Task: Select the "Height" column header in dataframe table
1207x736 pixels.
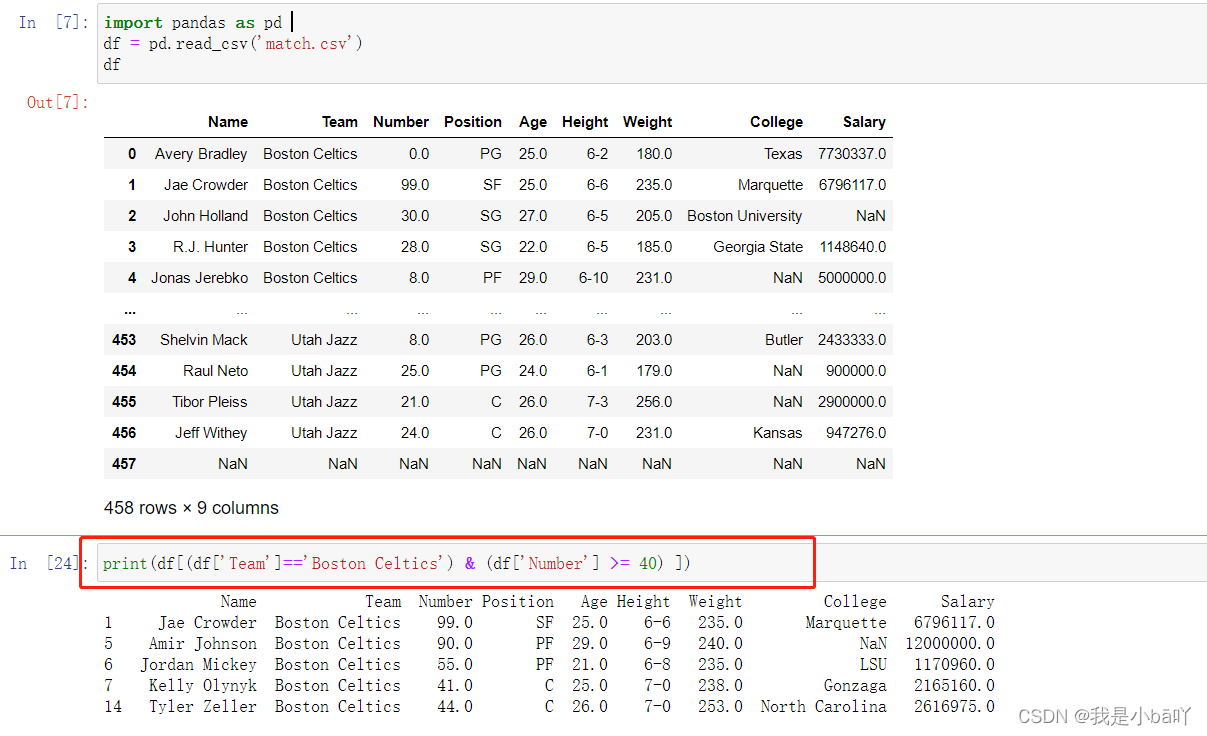Action: click(585, 122)
